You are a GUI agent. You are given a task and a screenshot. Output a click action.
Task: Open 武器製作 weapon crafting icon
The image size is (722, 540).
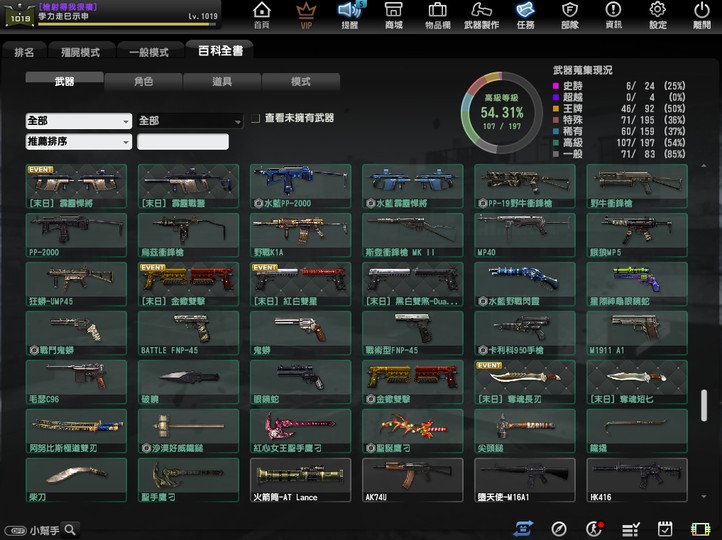pyautogui.click(x=482, y=15)
